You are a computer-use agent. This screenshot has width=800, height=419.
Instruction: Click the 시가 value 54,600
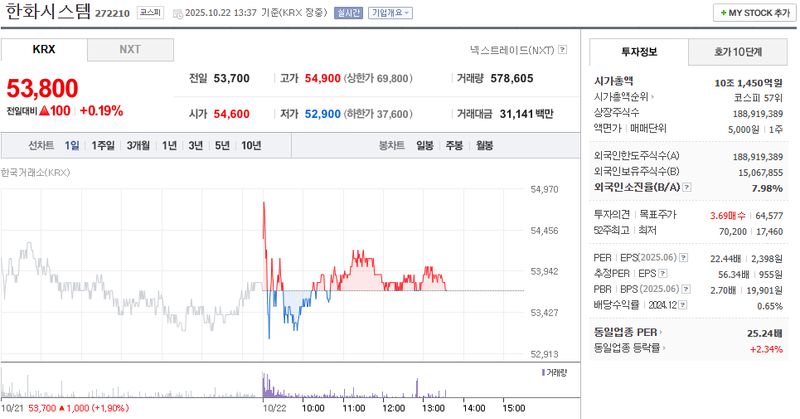(x=232, y=114)
